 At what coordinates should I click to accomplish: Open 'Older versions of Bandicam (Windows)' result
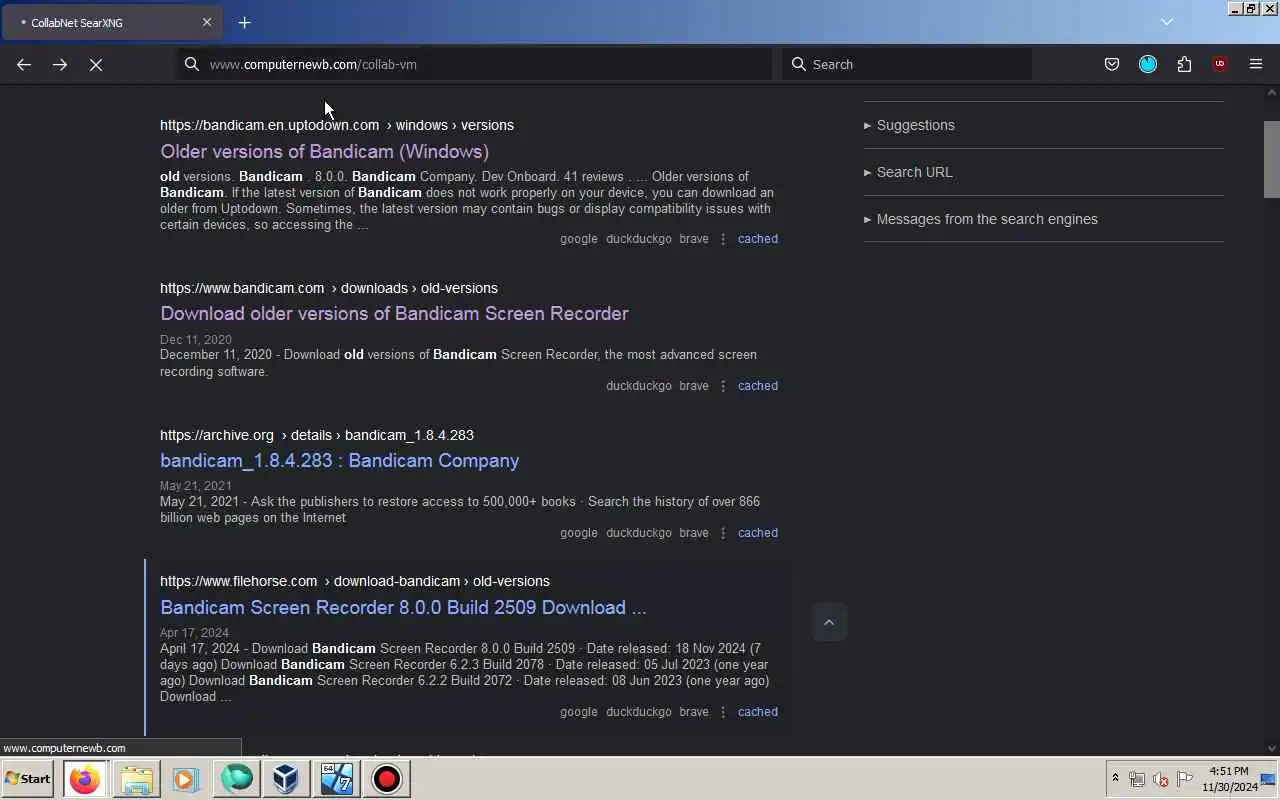point(324,152)
